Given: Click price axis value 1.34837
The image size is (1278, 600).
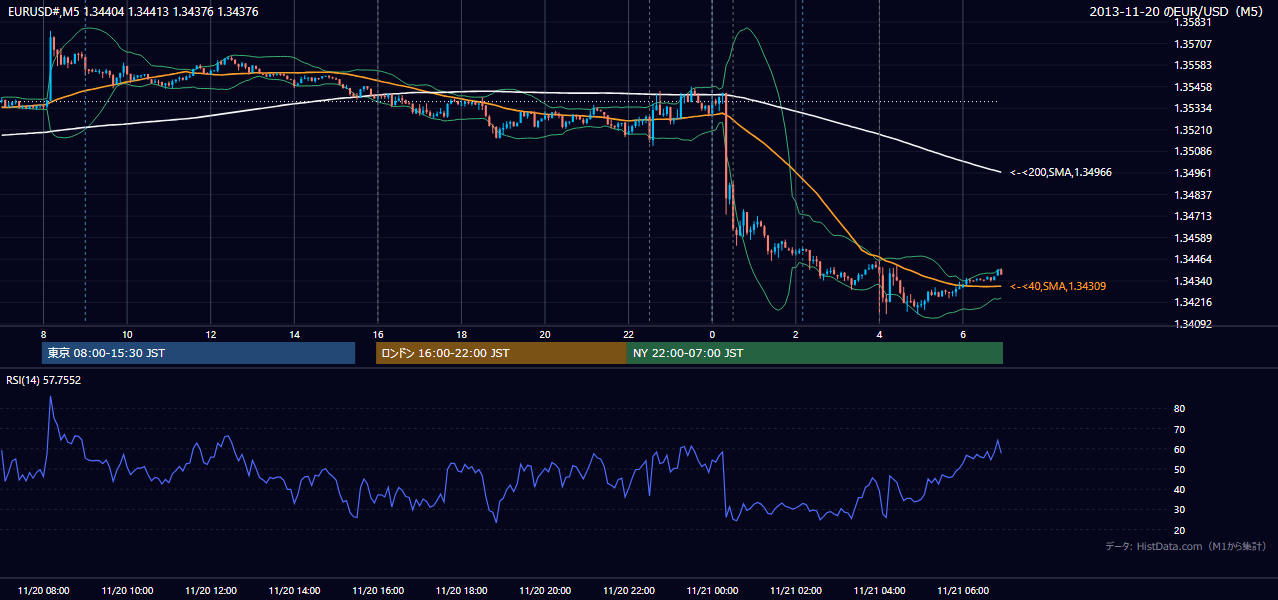Looking at the screenshot, I should tap(1192, 195).
